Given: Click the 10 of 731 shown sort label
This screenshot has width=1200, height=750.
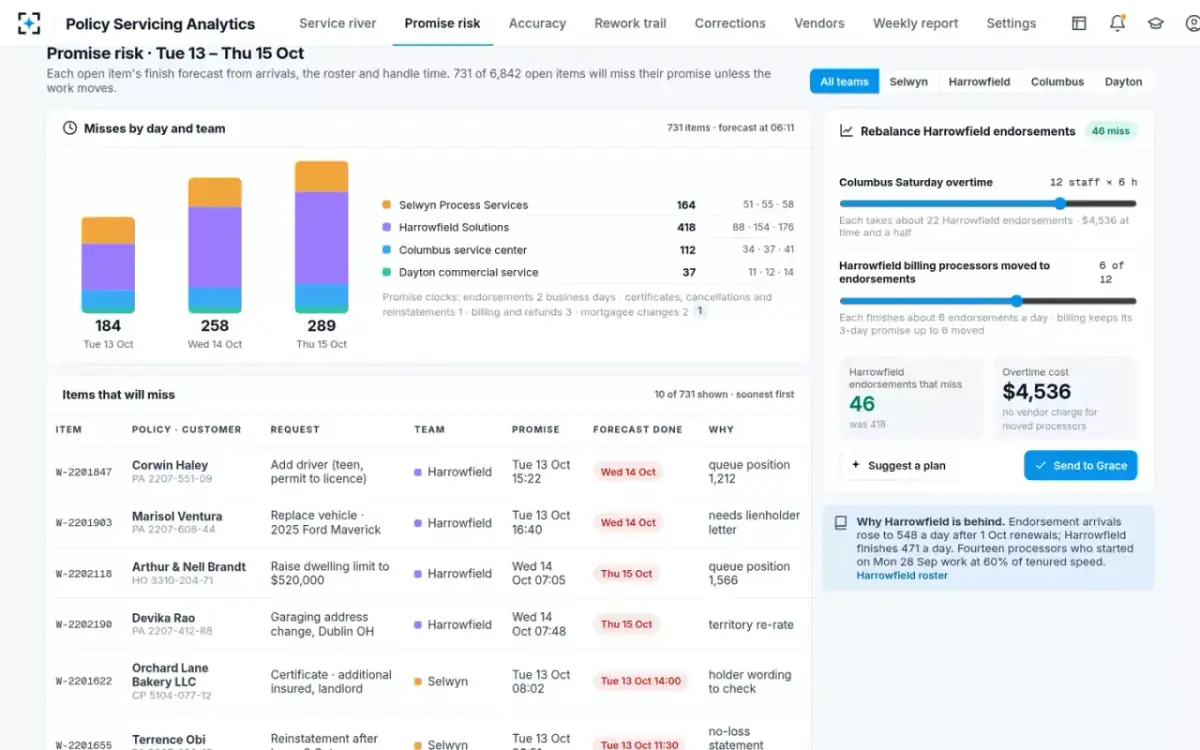Looking at the screenshot, I should pyautogui.click(x=724, y=394).
